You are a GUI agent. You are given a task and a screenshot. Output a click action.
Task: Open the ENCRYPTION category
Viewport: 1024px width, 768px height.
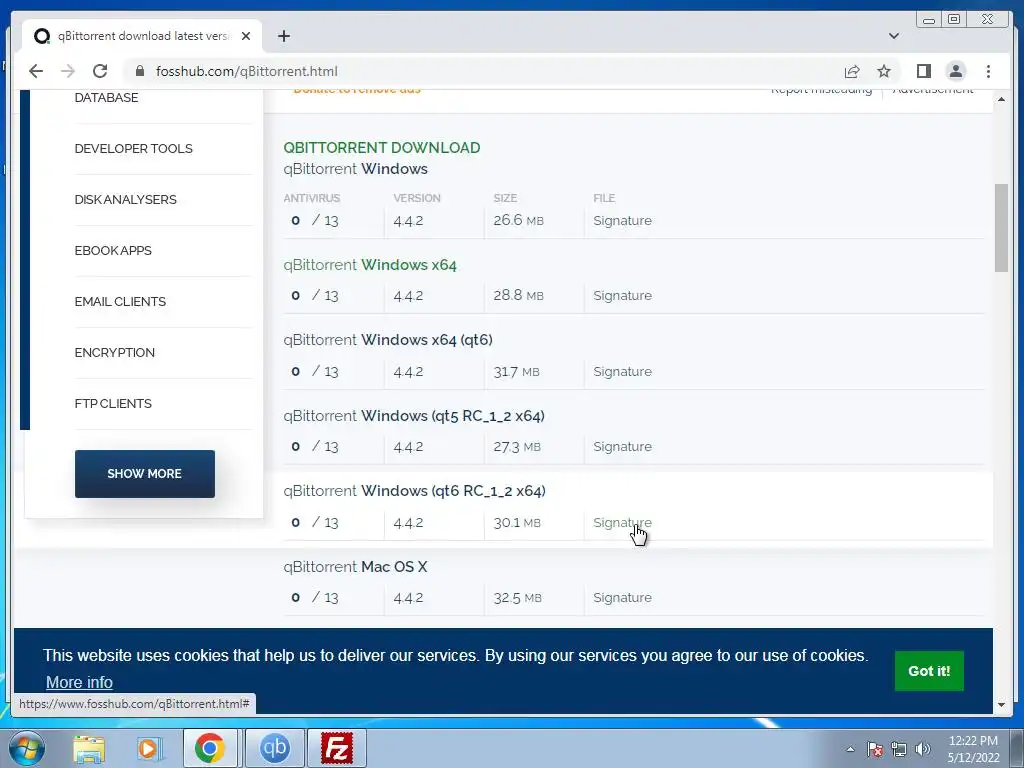(114, 352)
